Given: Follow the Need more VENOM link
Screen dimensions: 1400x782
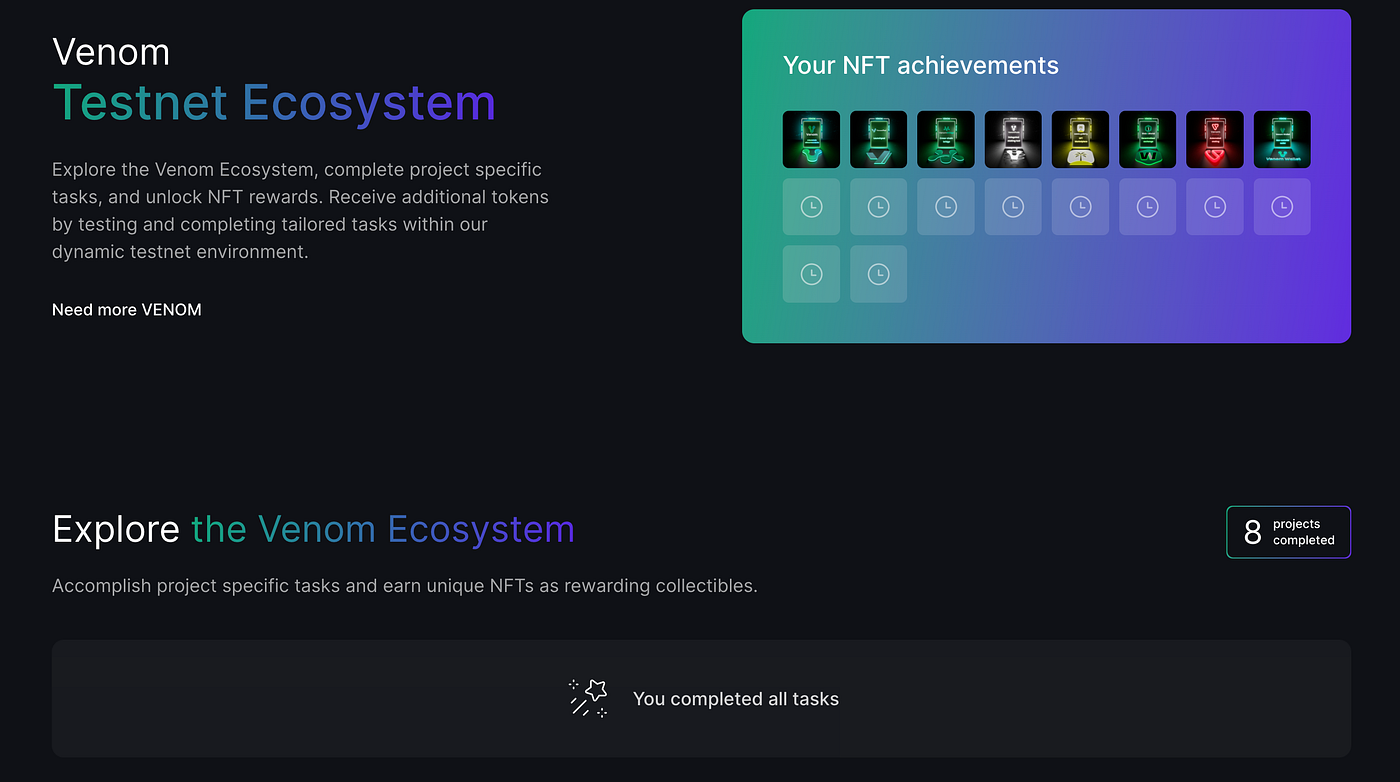Looking at the screenshot, I should coord(127,310).
